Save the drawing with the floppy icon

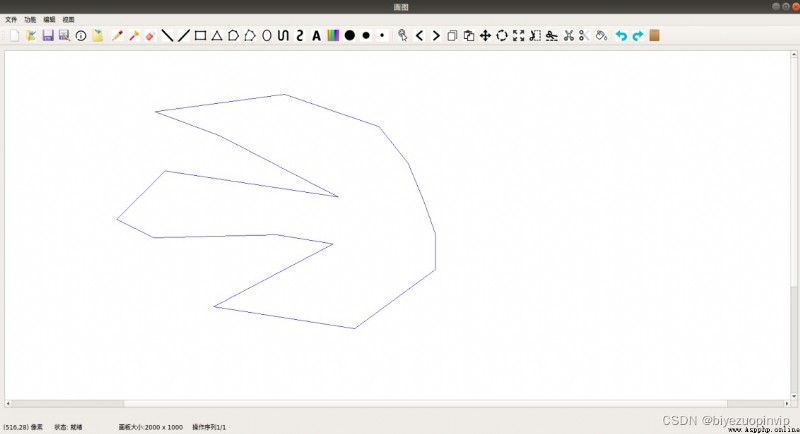point(48,36)
